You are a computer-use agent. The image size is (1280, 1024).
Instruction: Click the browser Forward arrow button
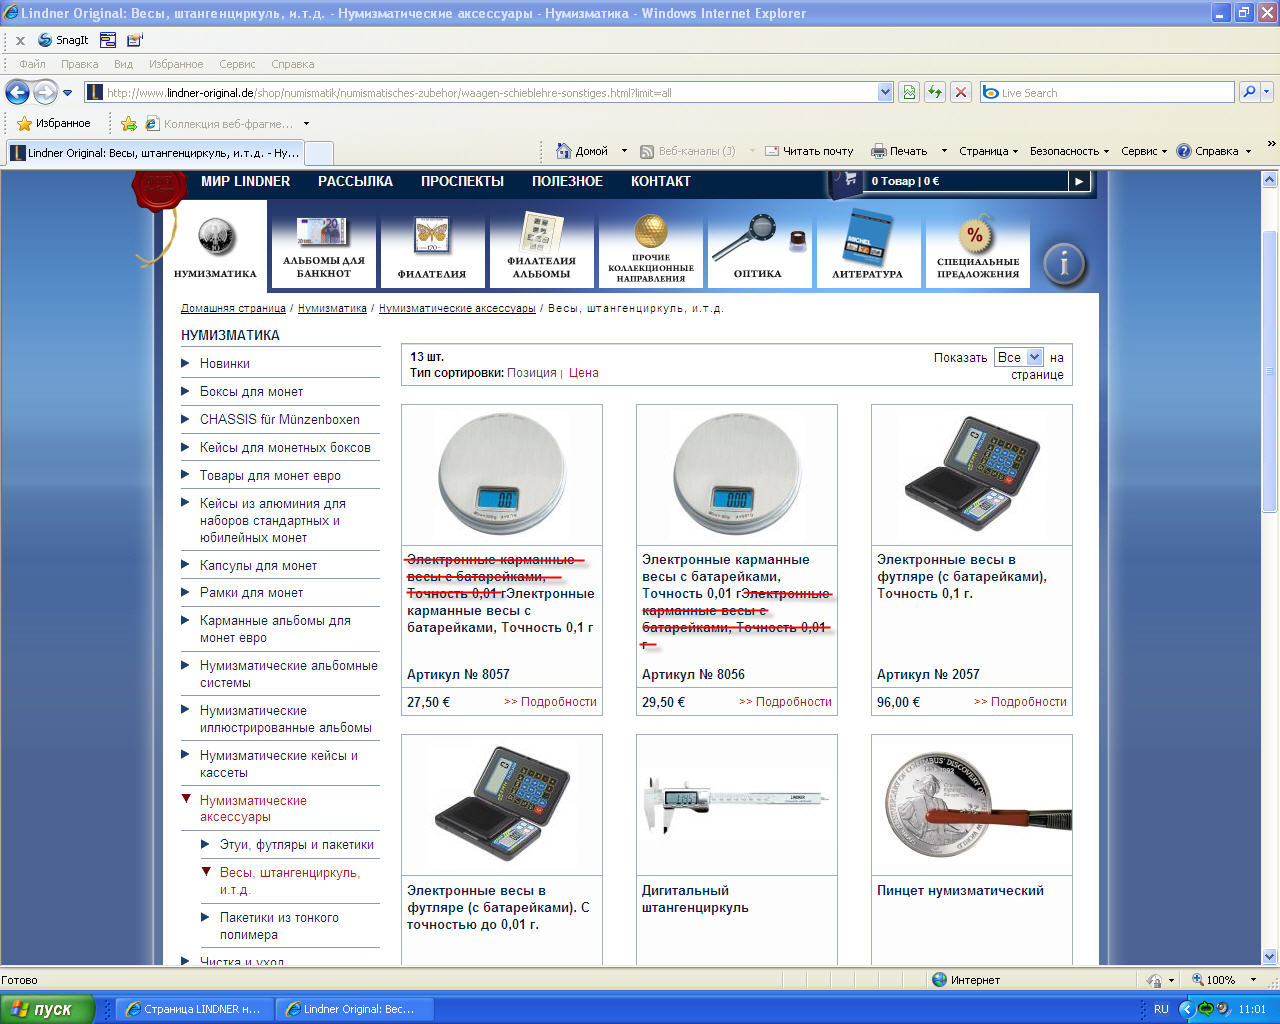[x=45, y=92]
